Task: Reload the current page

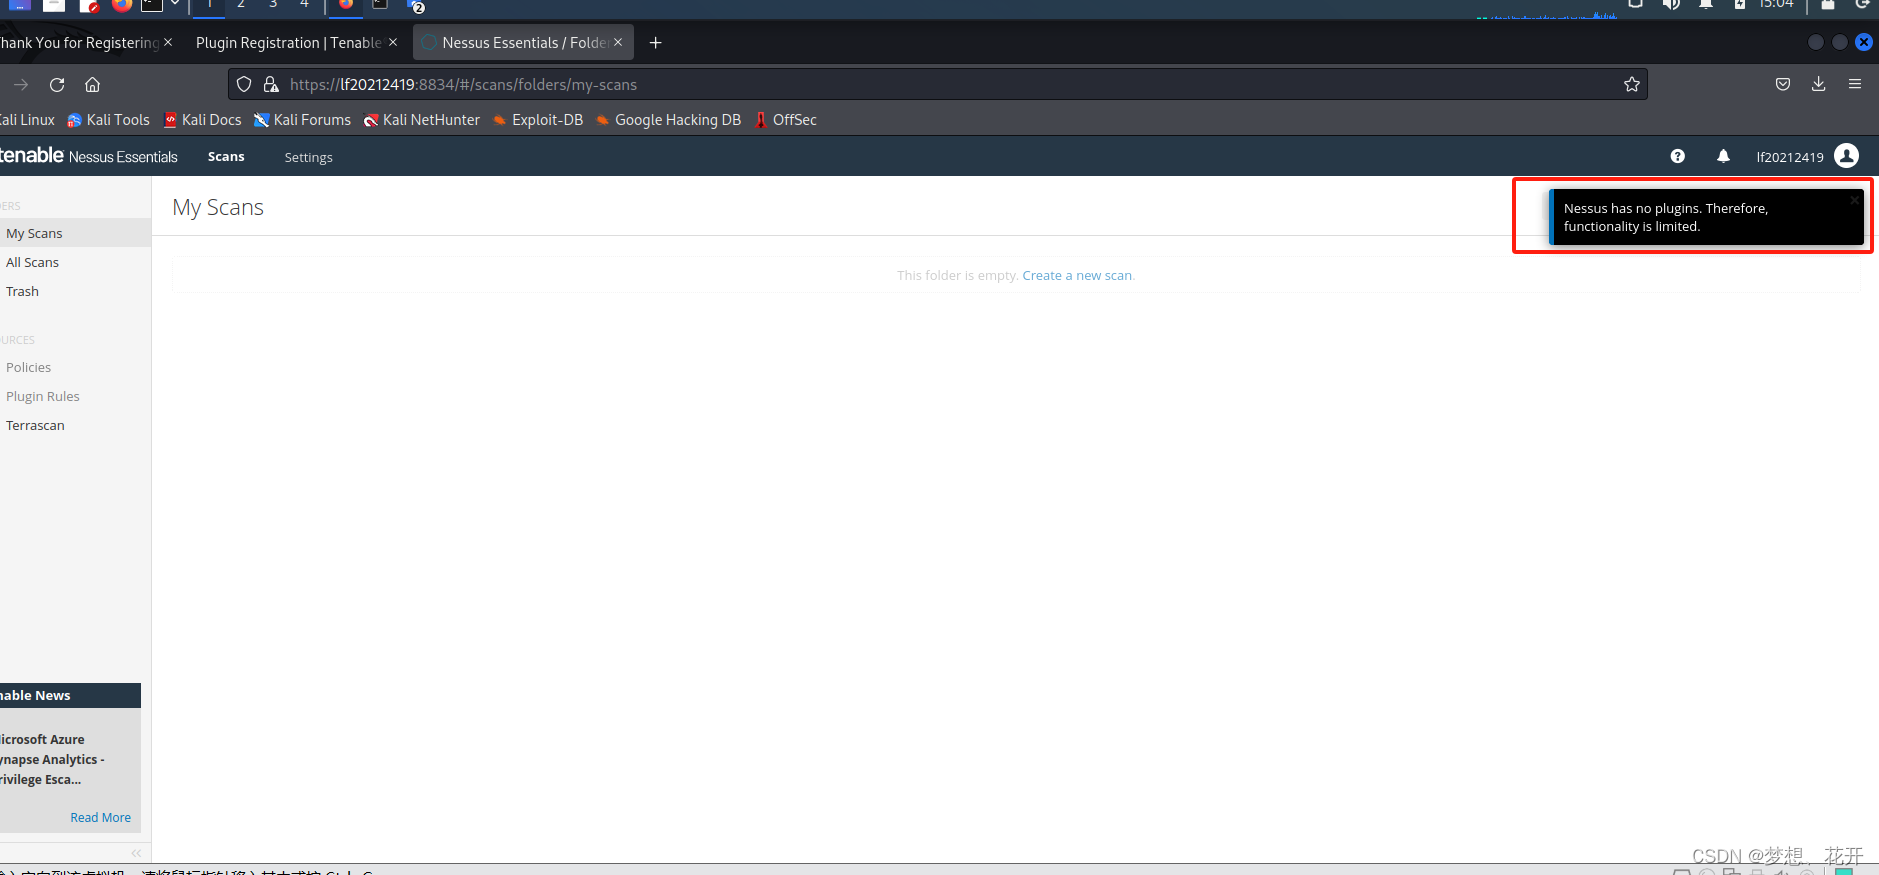Action: (x=57, y=85)
